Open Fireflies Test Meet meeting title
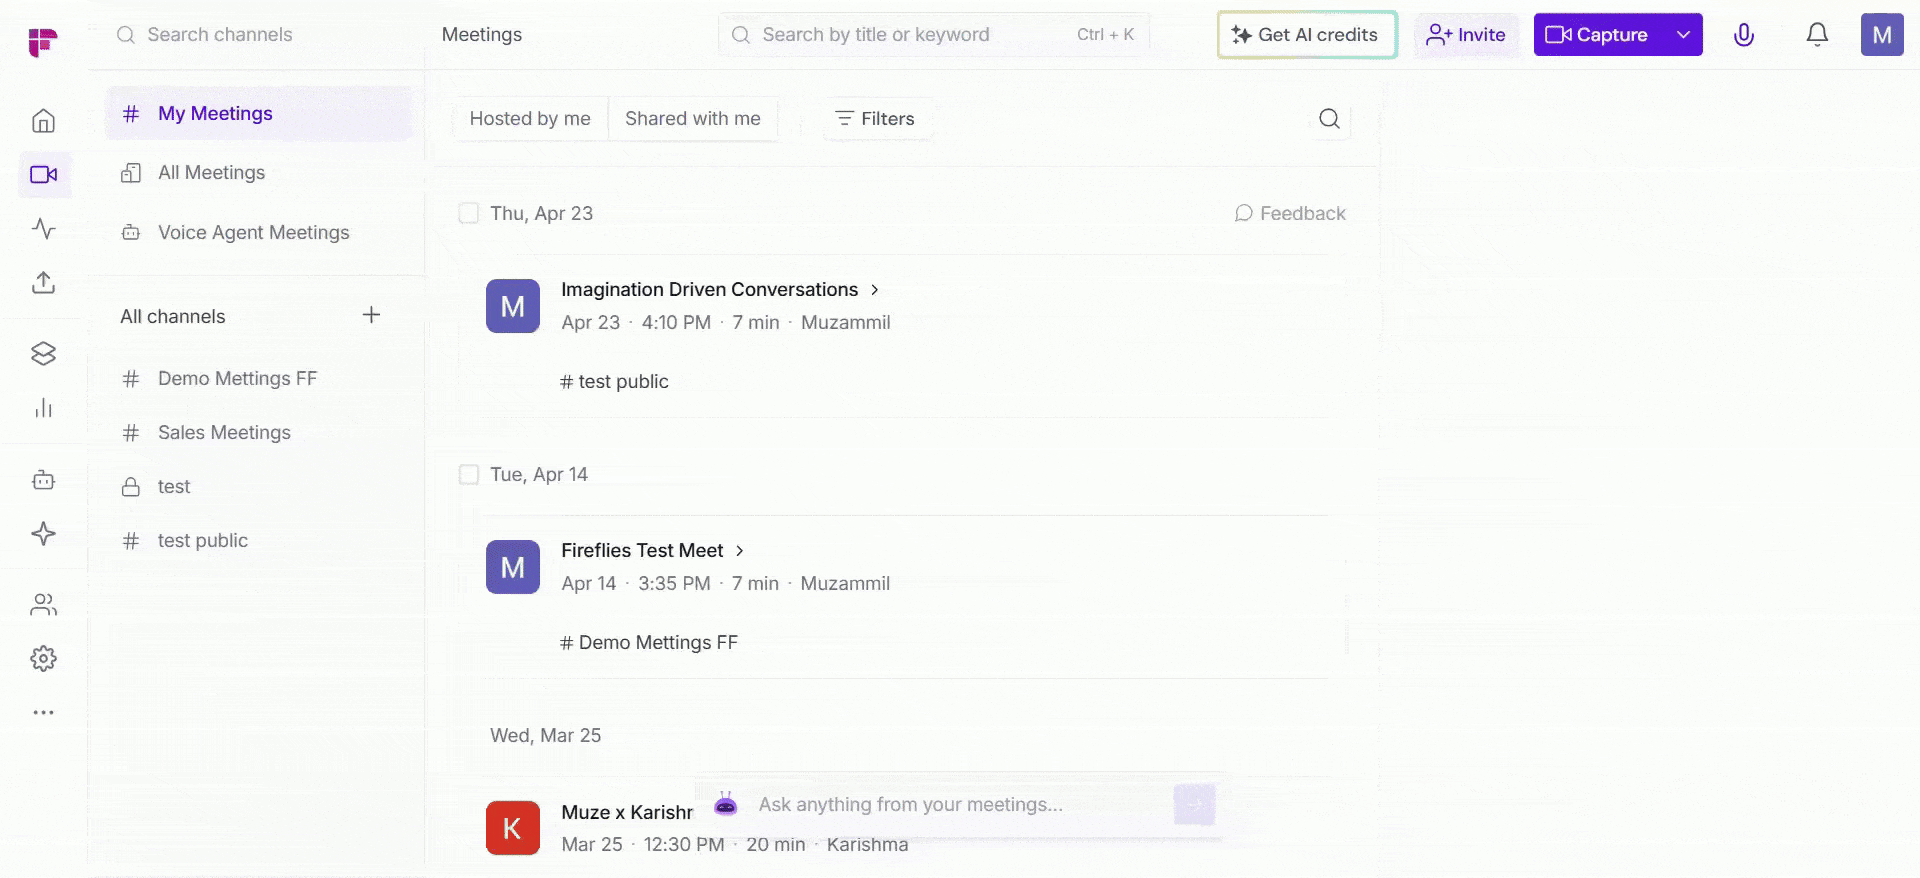This screenshot has height=878, width=1920. point(642,551)
